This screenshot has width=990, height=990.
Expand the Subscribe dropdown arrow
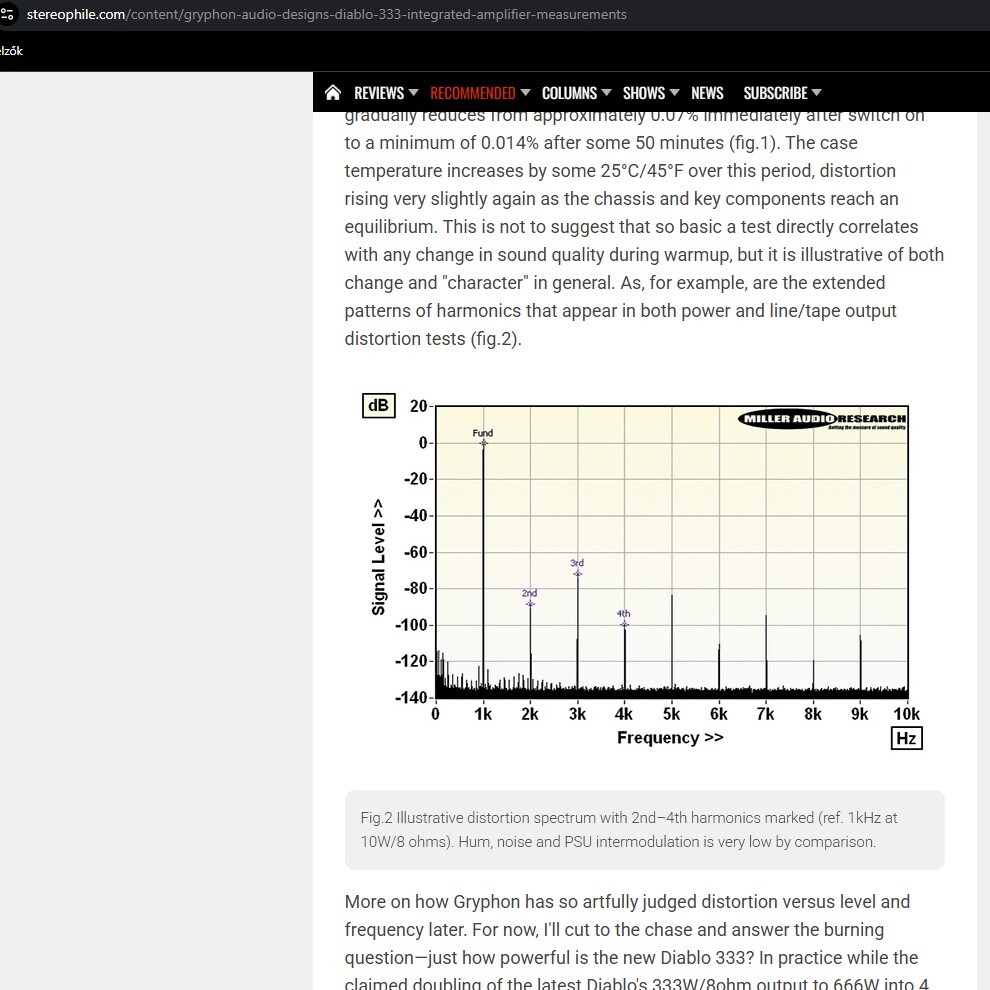[x=816, y=93]
